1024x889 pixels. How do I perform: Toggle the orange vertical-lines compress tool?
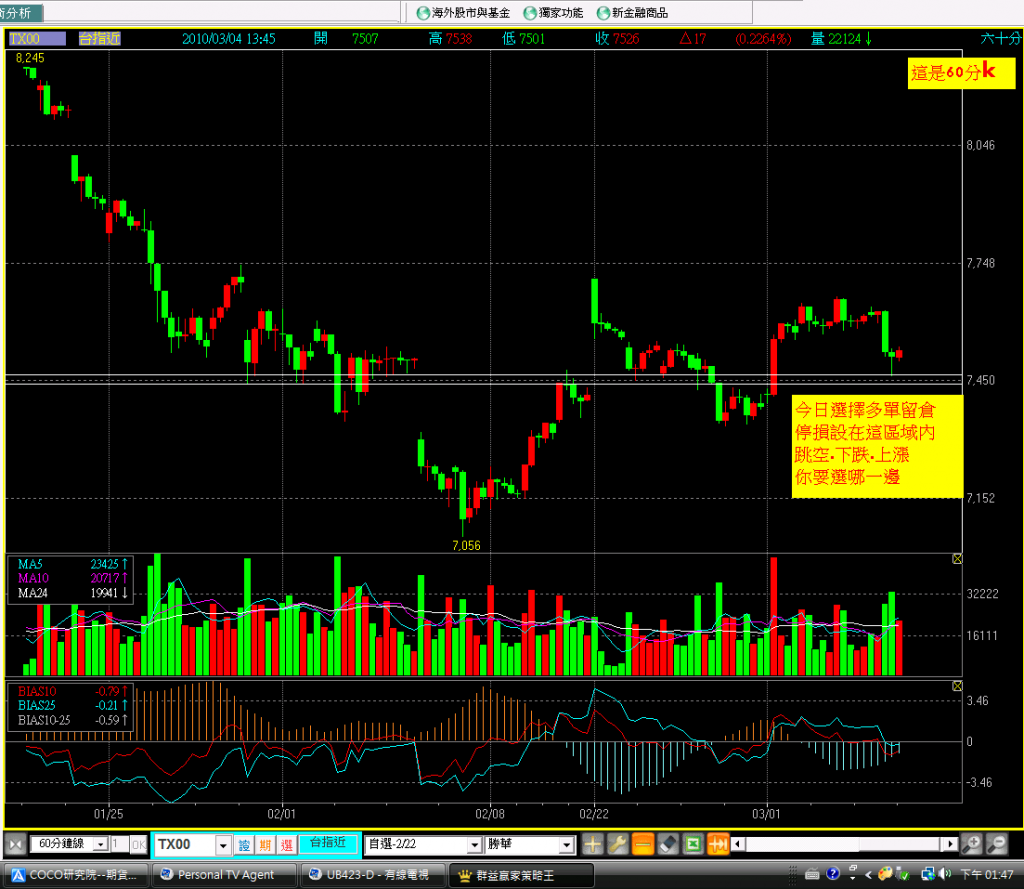click(718, 845)
